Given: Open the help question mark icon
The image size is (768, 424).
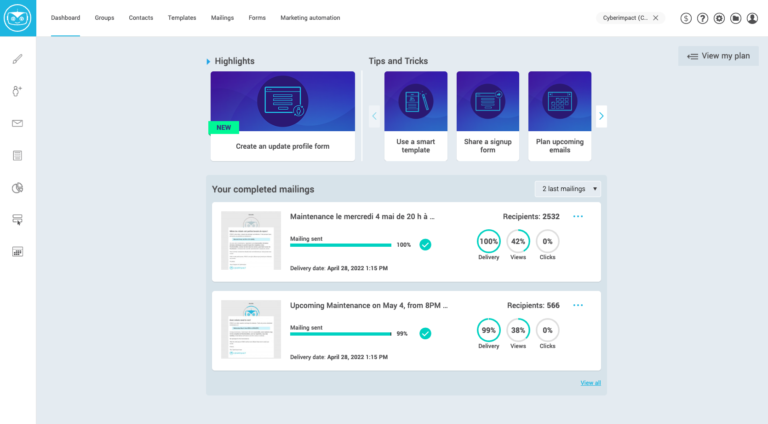Looking at the screenshot, I should pos(703,18).
